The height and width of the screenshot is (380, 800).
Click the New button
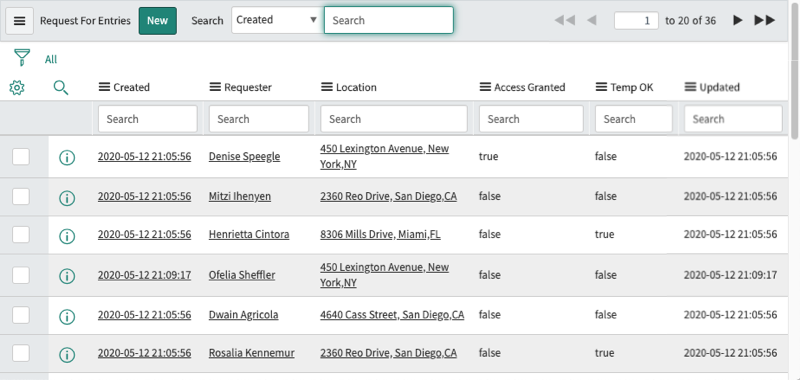158,21
